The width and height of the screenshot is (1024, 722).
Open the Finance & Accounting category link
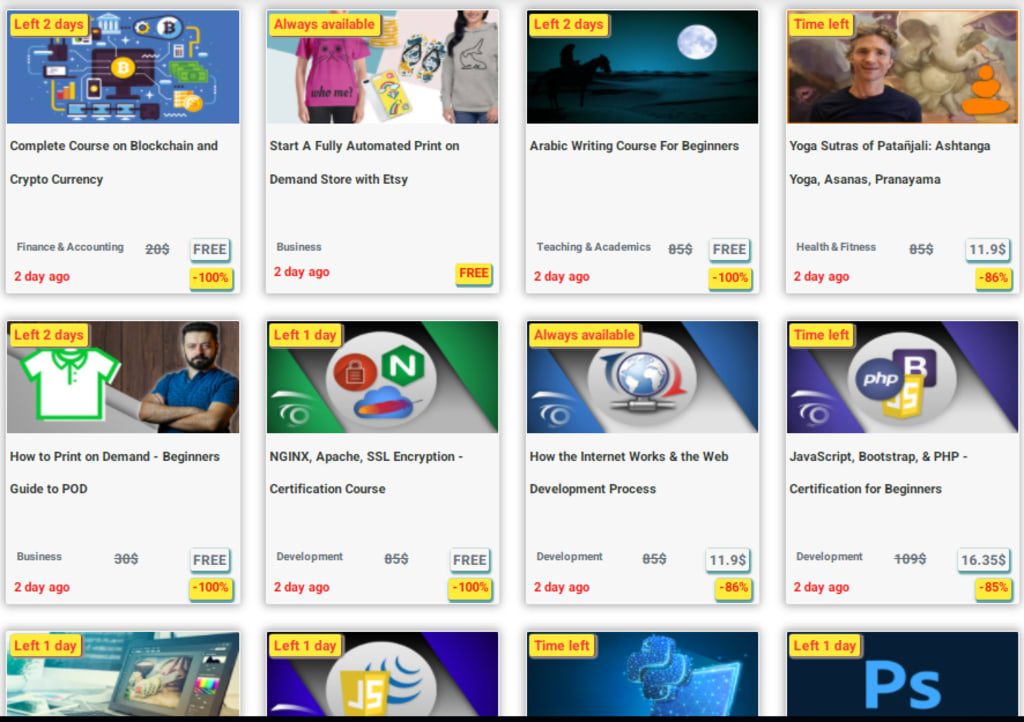(x=70, y=247)
